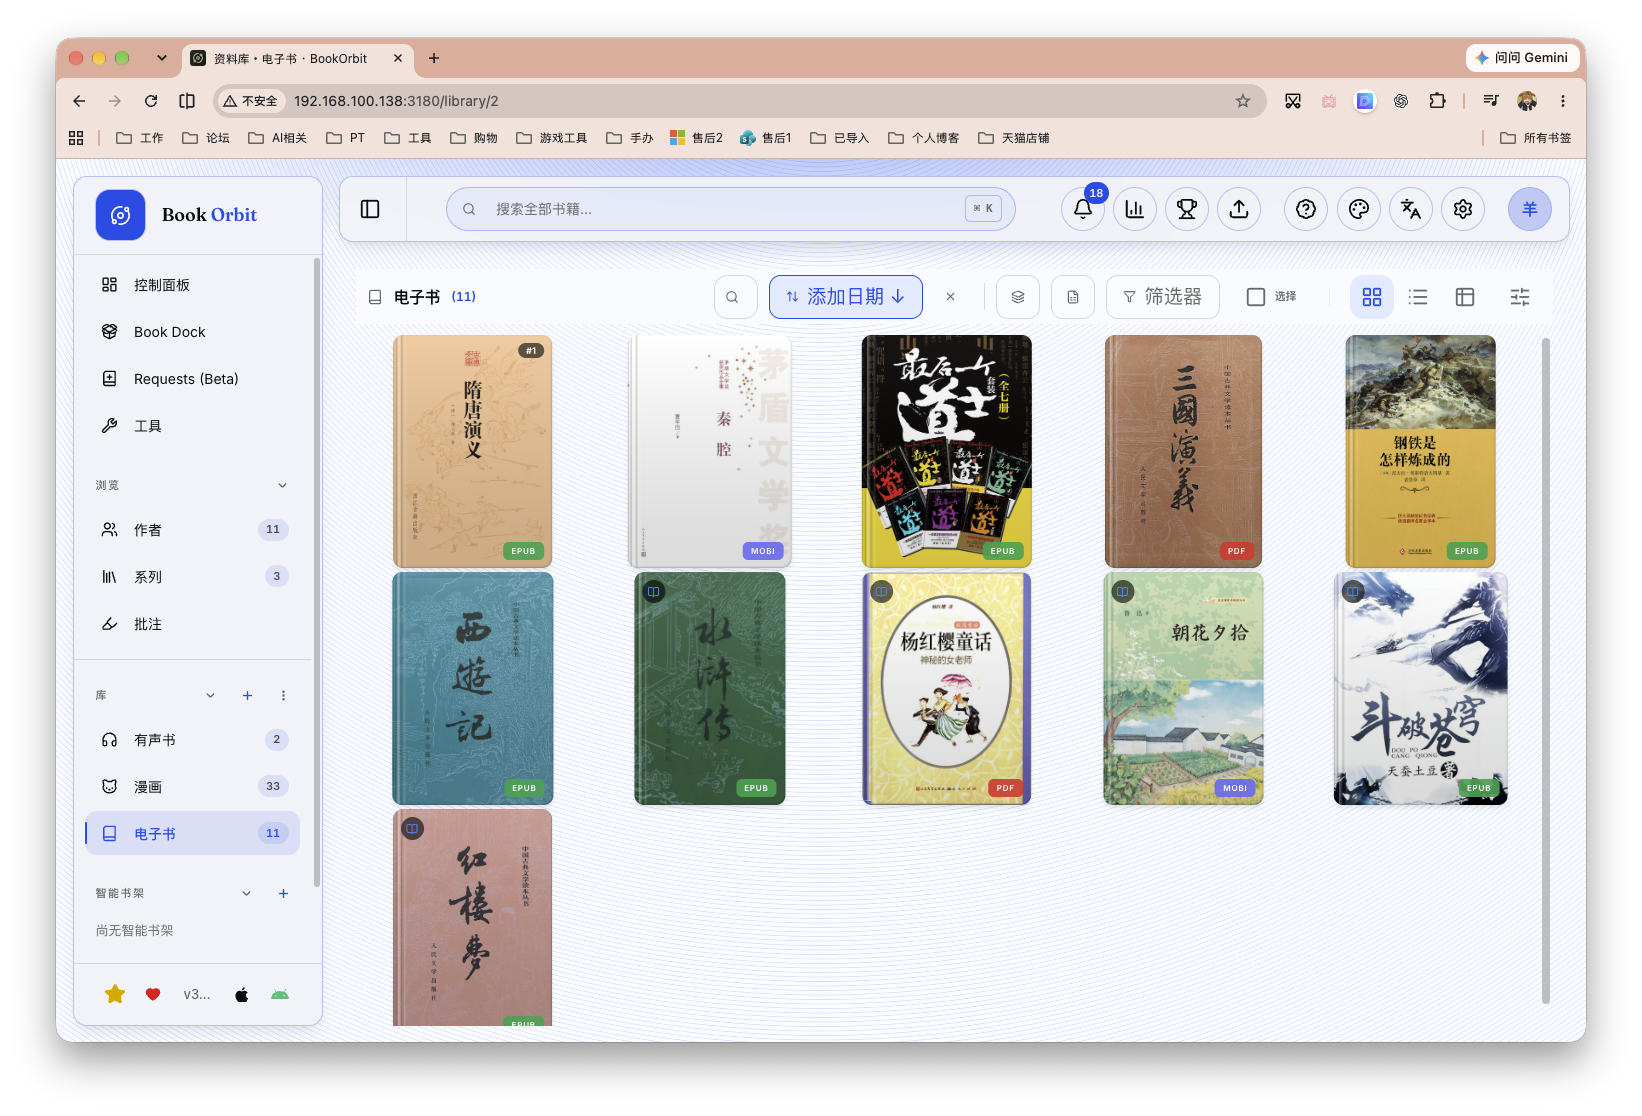1642x1116 pixels.
Task: Click the read icon on 水浒传 cover
Action: [654, 592]
